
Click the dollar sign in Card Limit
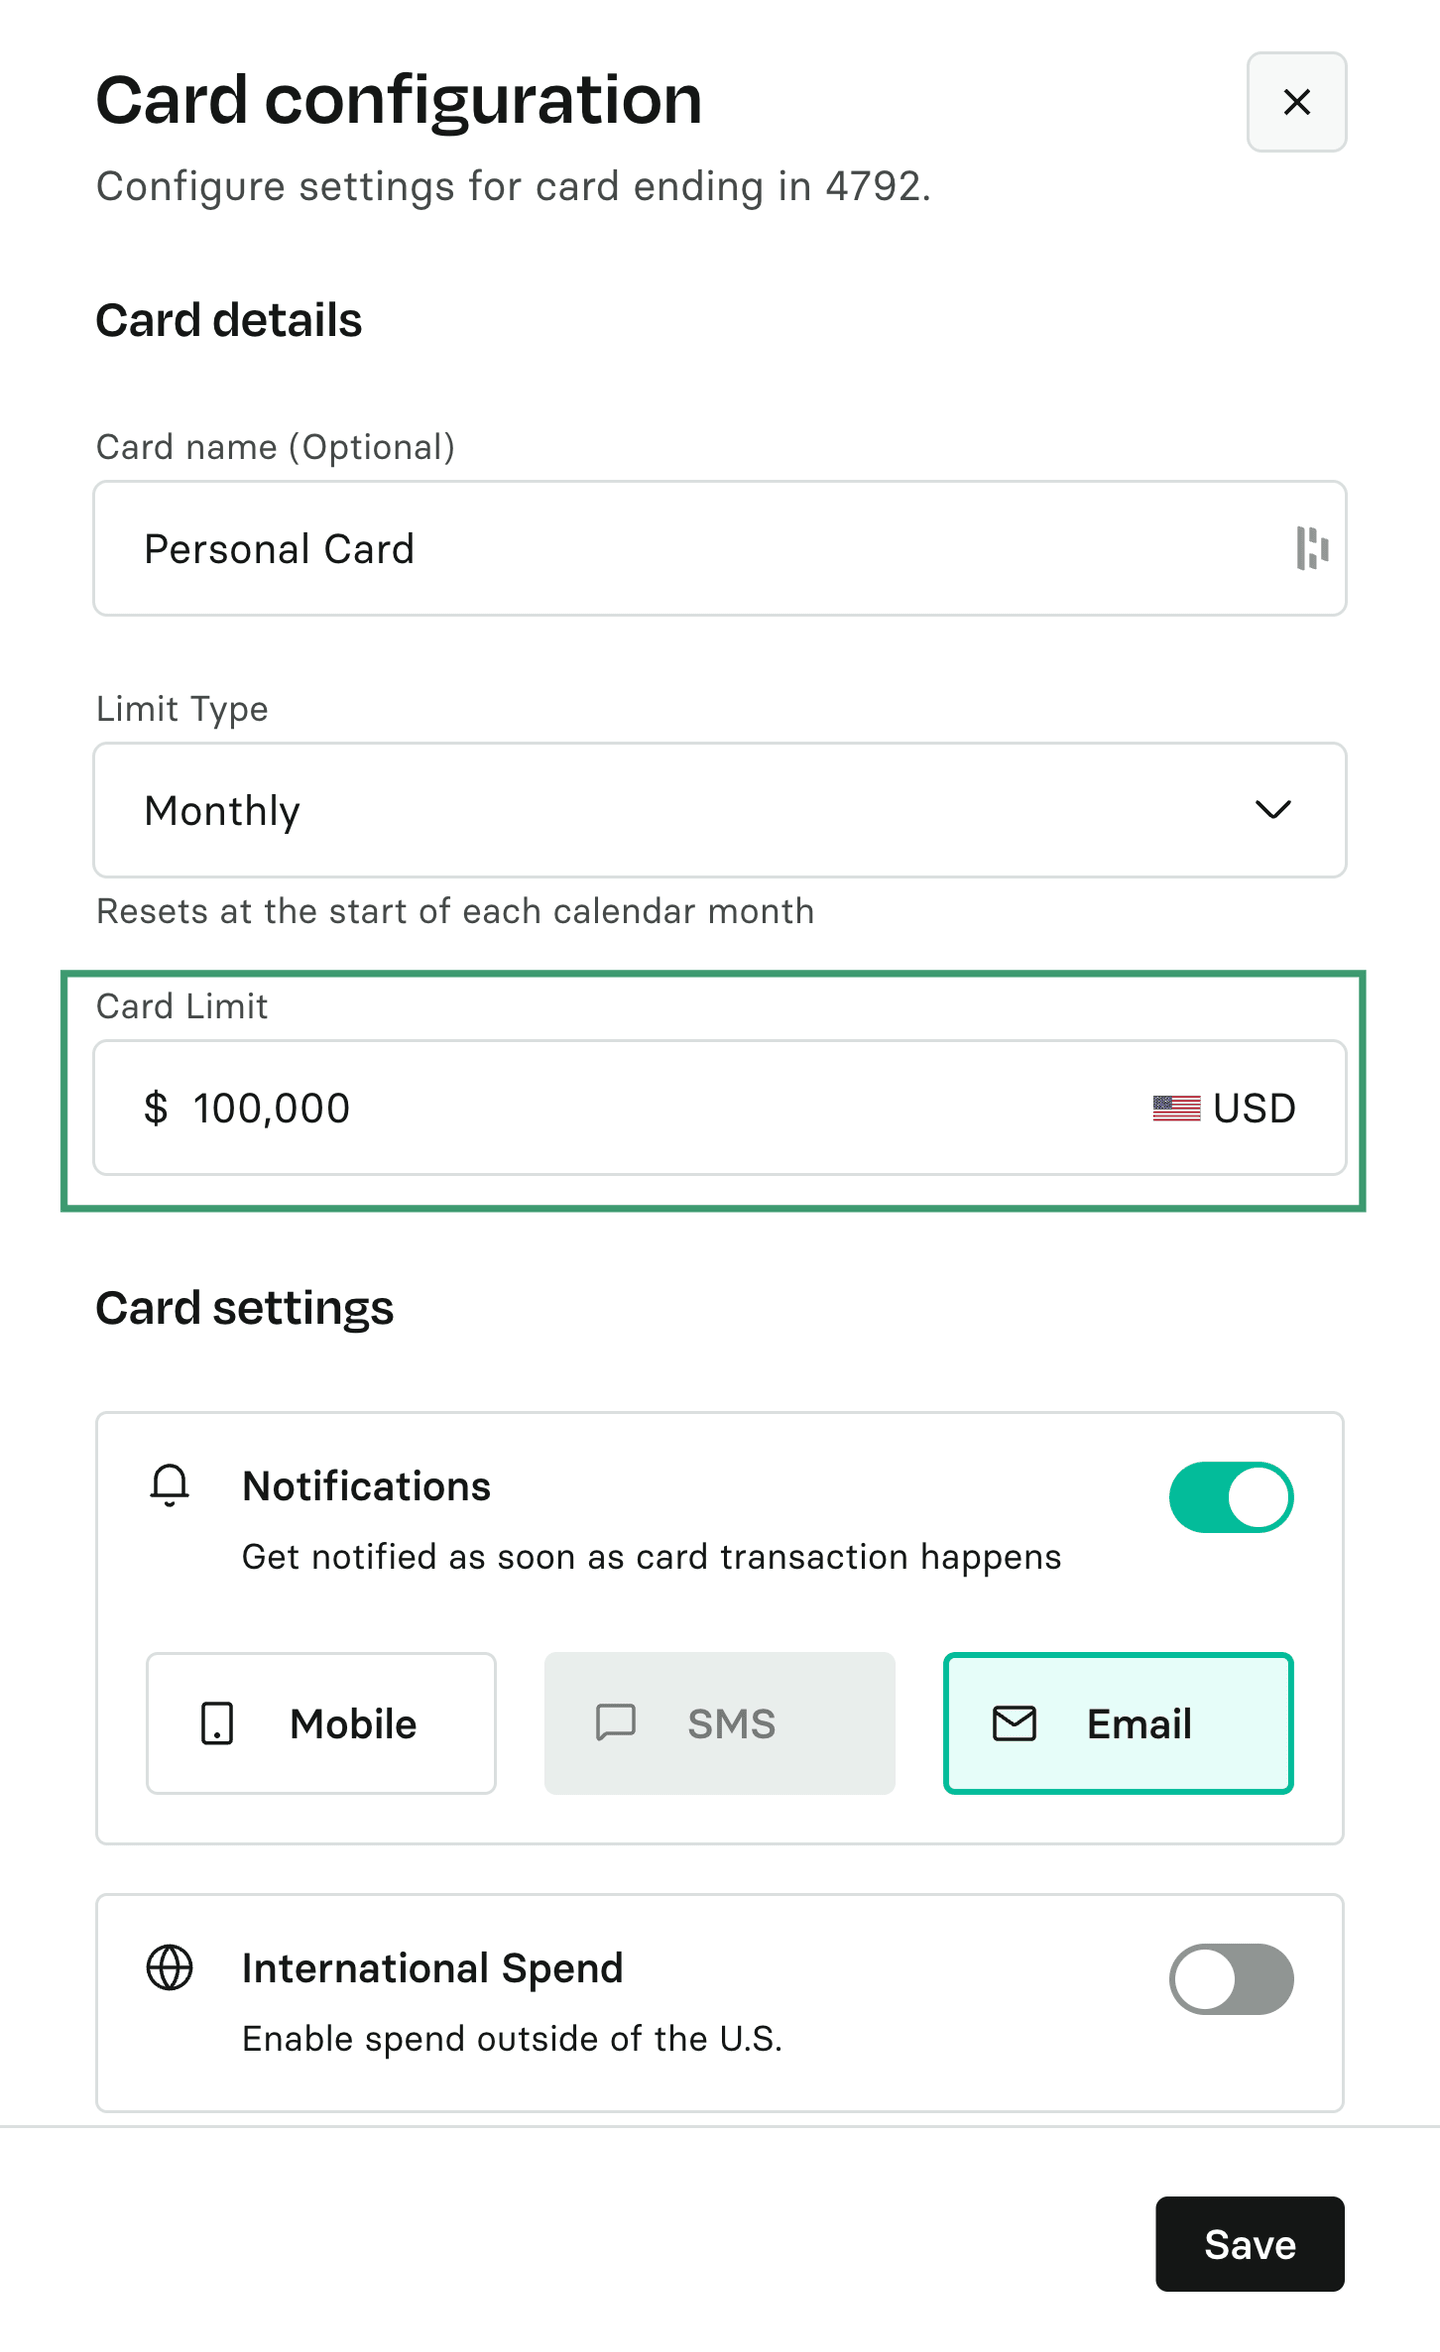pyautogui.click(x=156, y=1108)
